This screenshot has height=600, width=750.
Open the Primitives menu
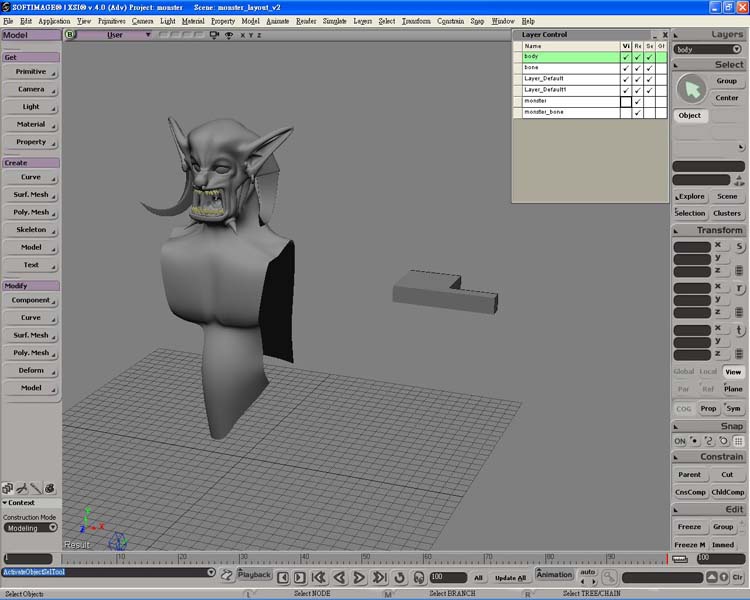(x=111, y=21)
